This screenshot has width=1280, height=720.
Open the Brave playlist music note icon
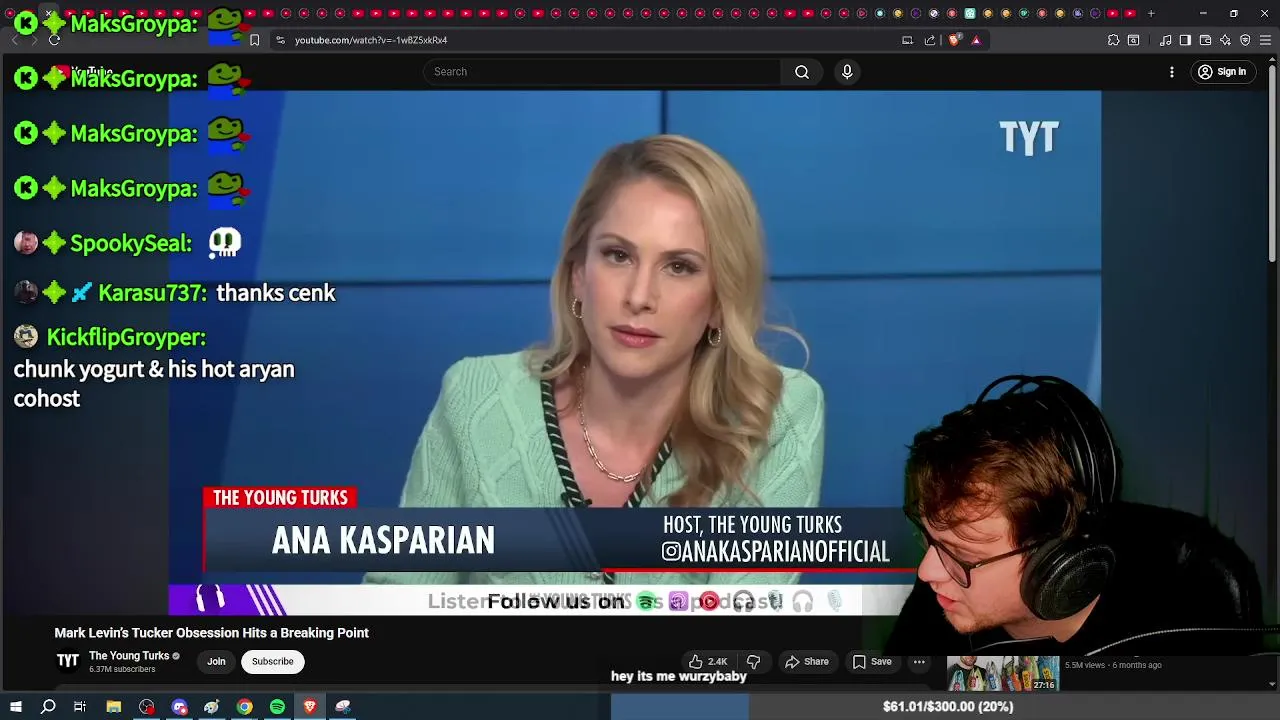[1166, 40]
